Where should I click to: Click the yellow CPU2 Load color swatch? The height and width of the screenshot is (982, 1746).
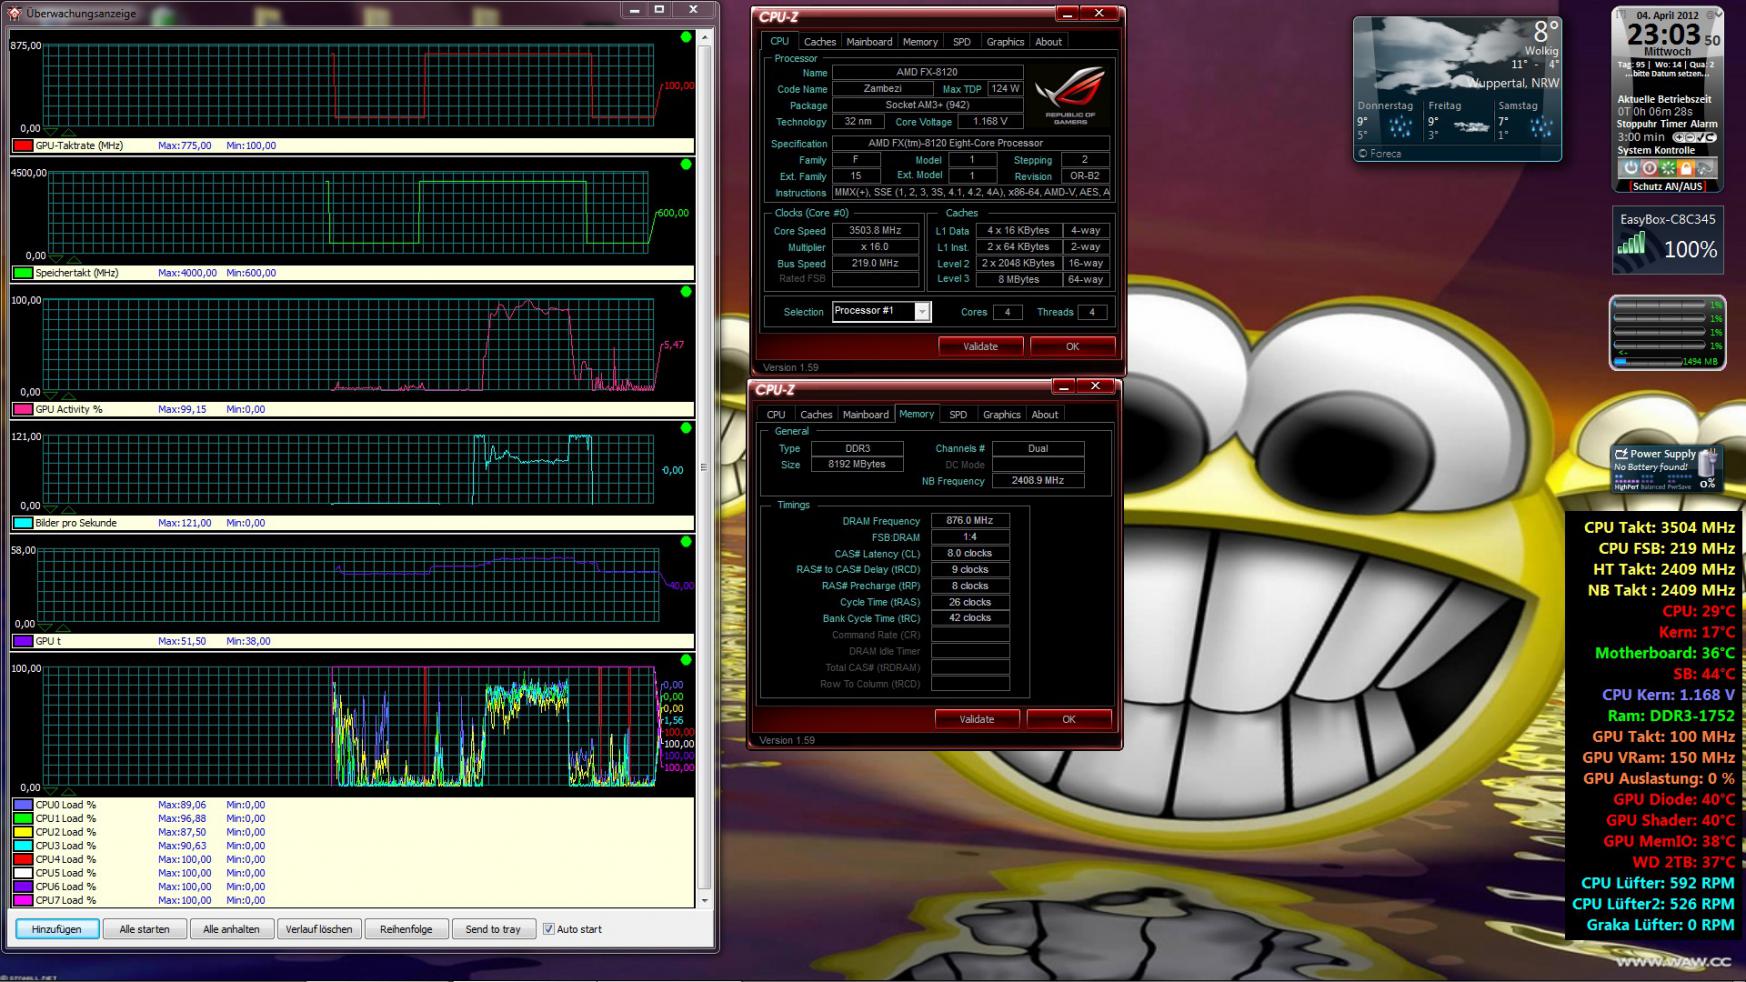(x=22, y=832)
